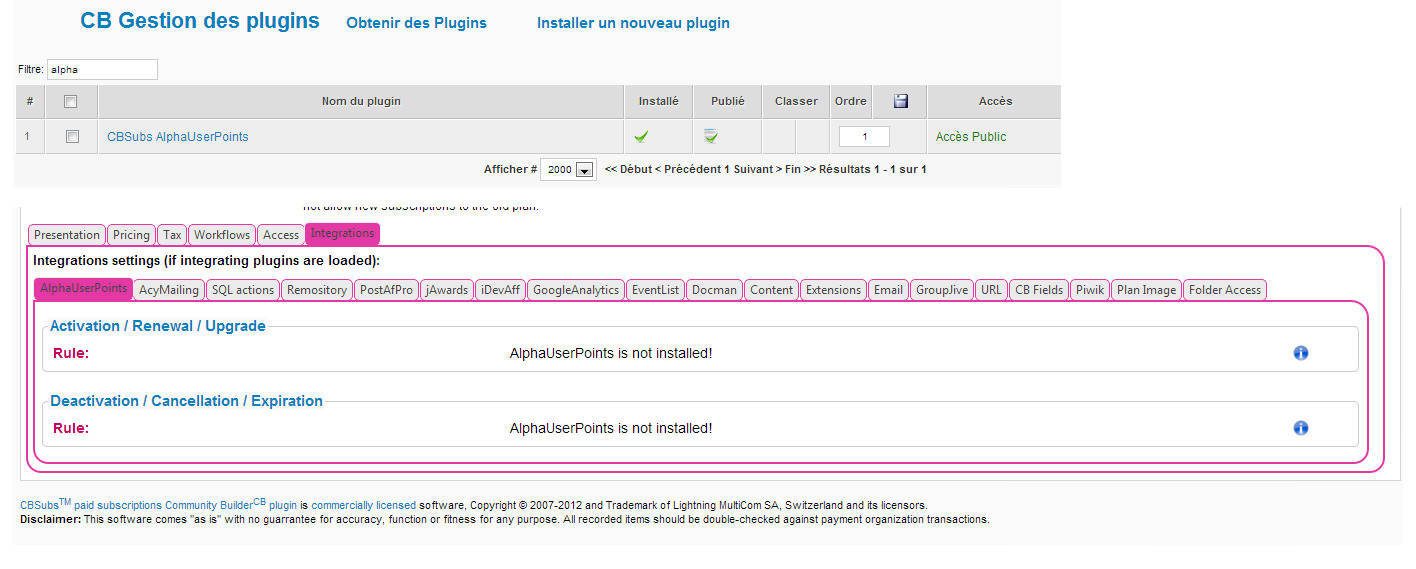Click the Installer un nouveau plugin link
This screenshot has height=569, width=1416.
pyautogui.click(x=633, y=23)
